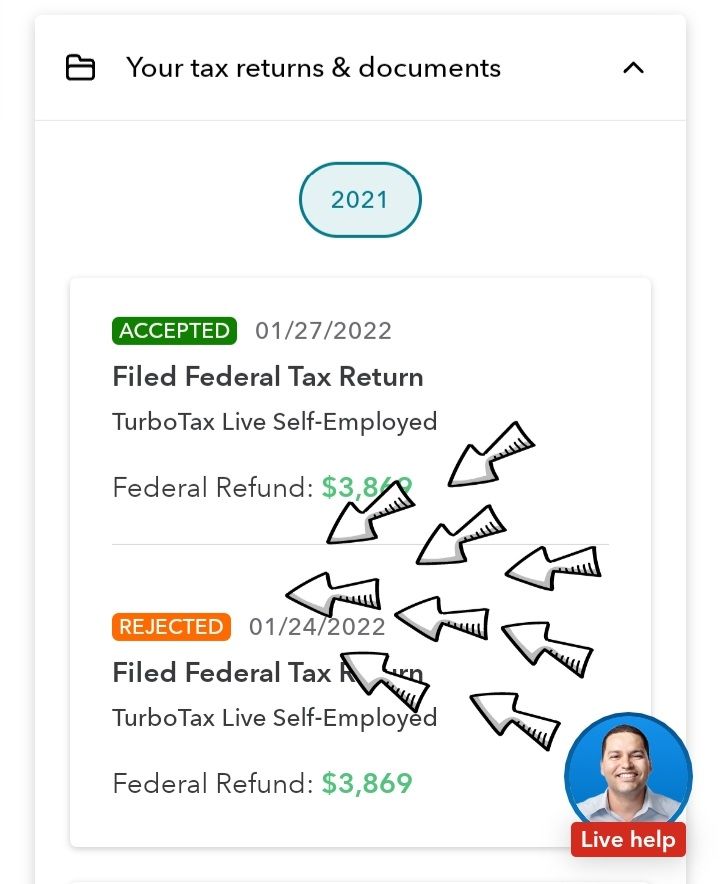Click the partially covered accepted refund amount
720x884 pixels.
[366, 488]
